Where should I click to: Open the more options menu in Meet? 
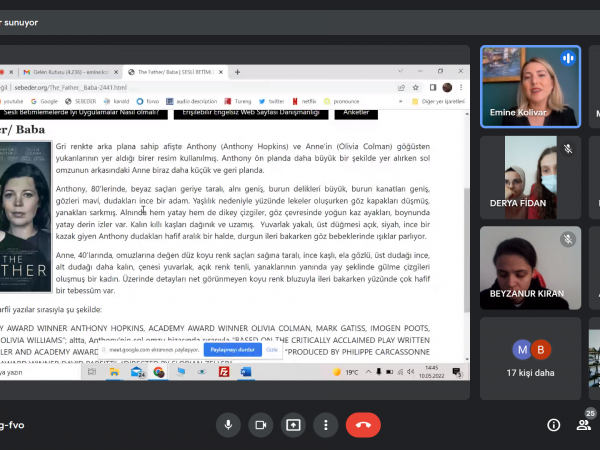(x=326, y=425)
